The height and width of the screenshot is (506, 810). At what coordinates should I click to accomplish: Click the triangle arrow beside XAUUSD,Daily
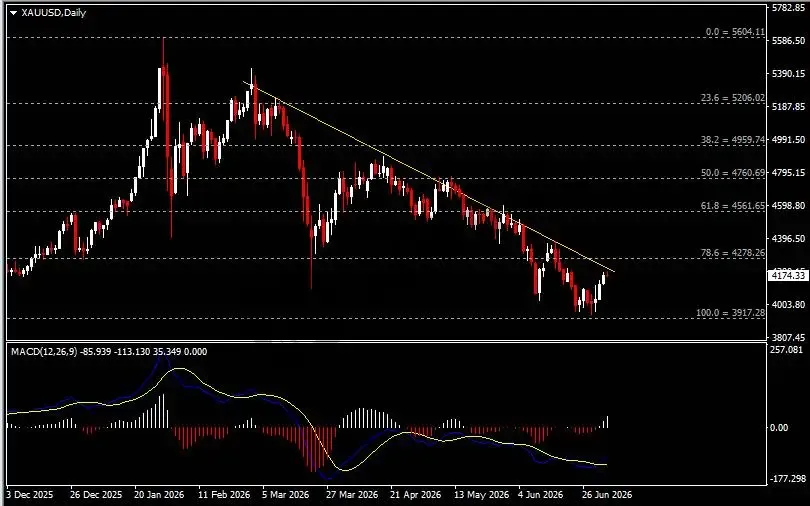pos(13,13)
